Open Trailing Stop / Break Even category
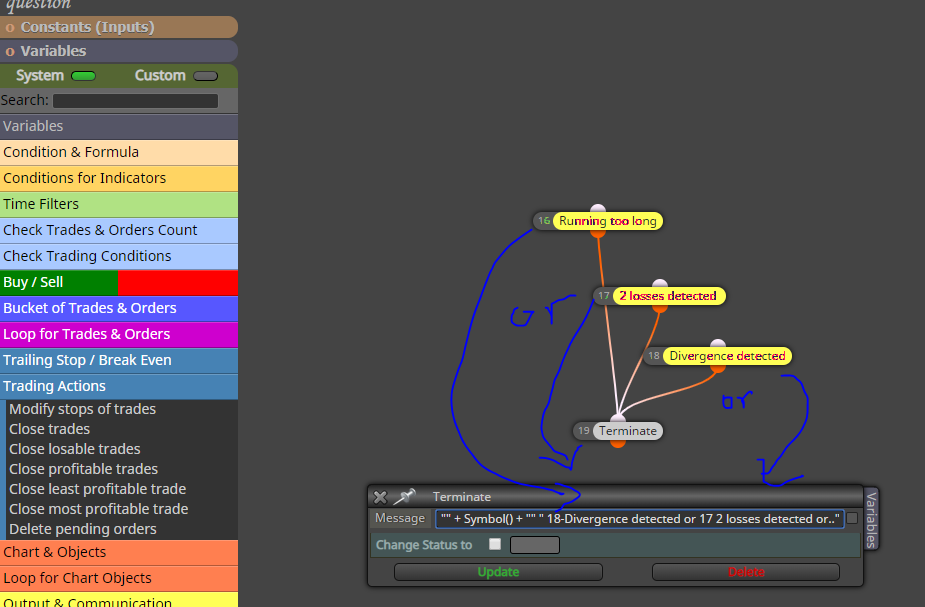 pos(119,360)
